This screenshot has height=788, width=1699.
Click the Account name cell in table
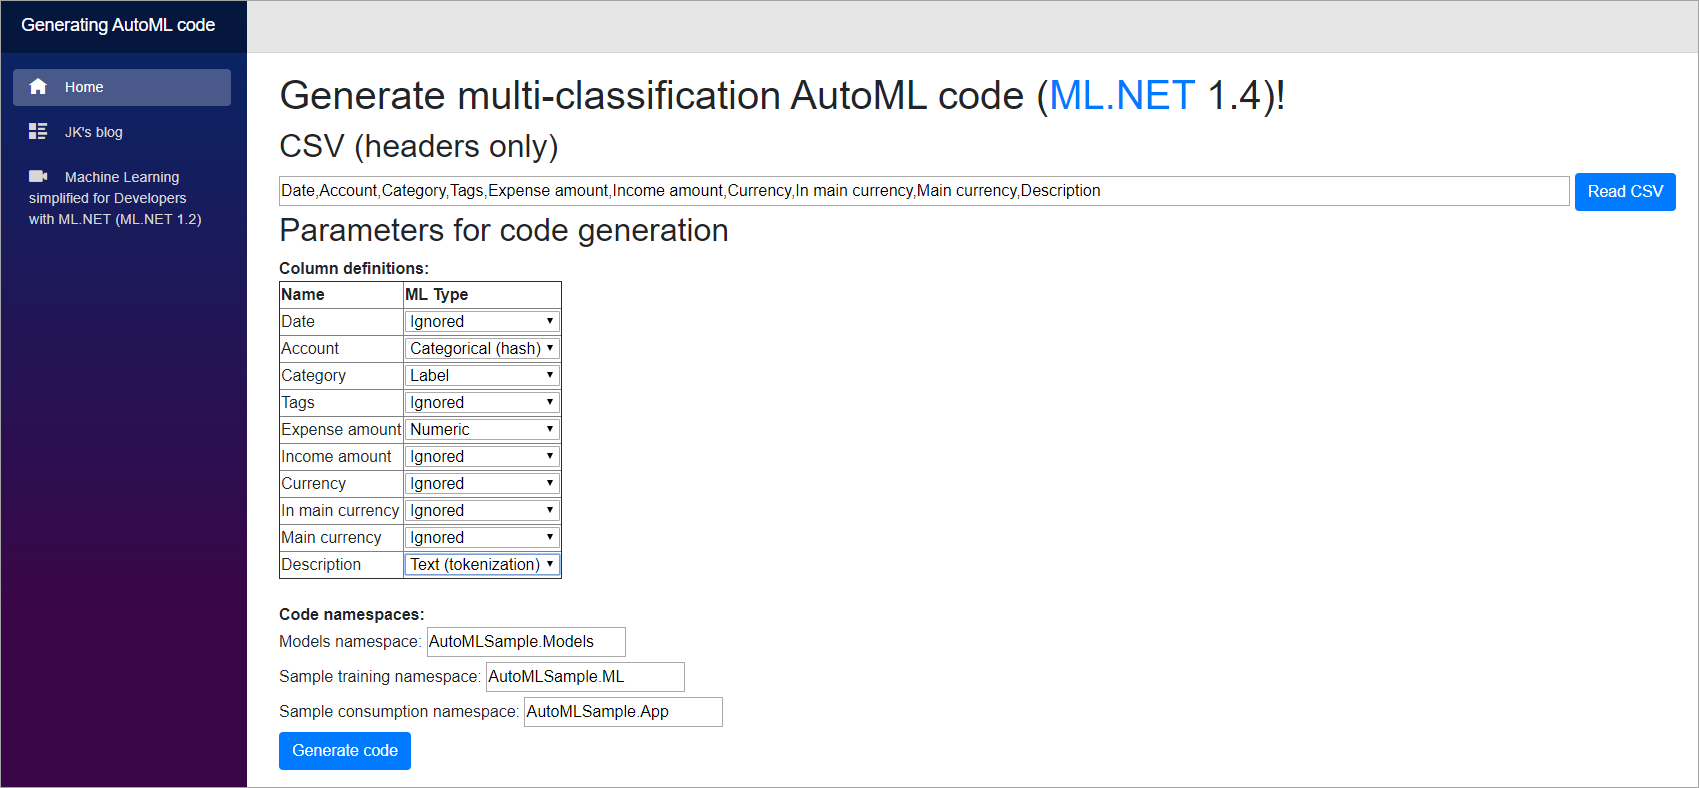click(341, 348)
